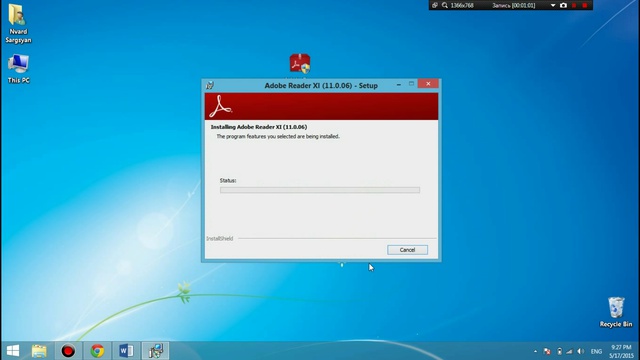Image resolution: width=640 pixels, height=360 pixels.
Task: Switch input language via ENG indicator
Action: [x=596, y=351]
